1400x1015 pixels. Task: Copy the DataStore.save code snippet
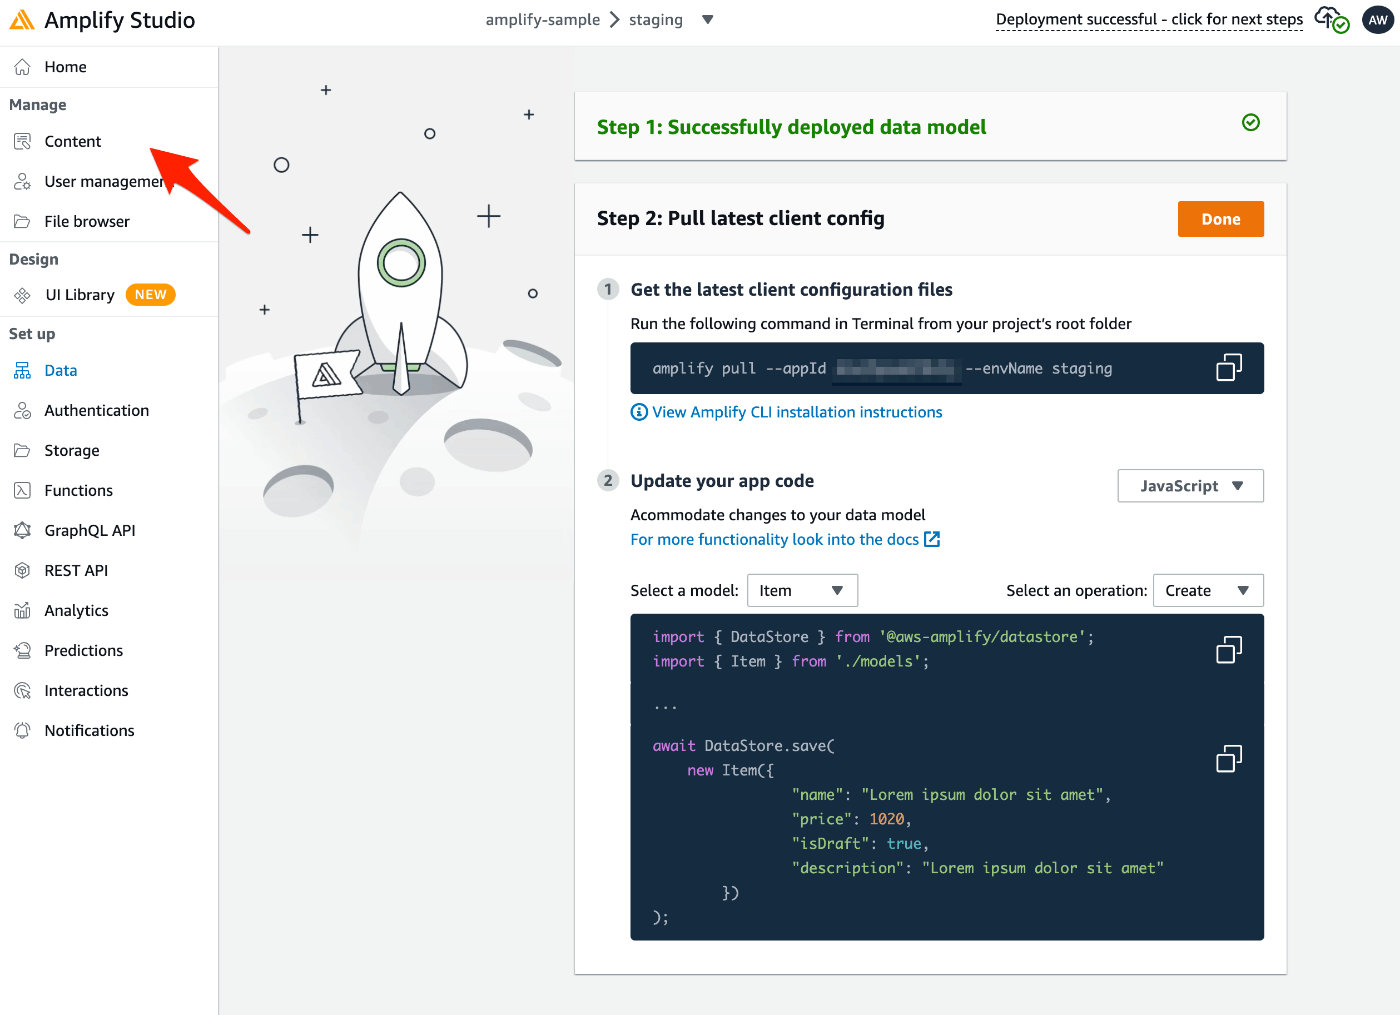tap(1229, 759)
